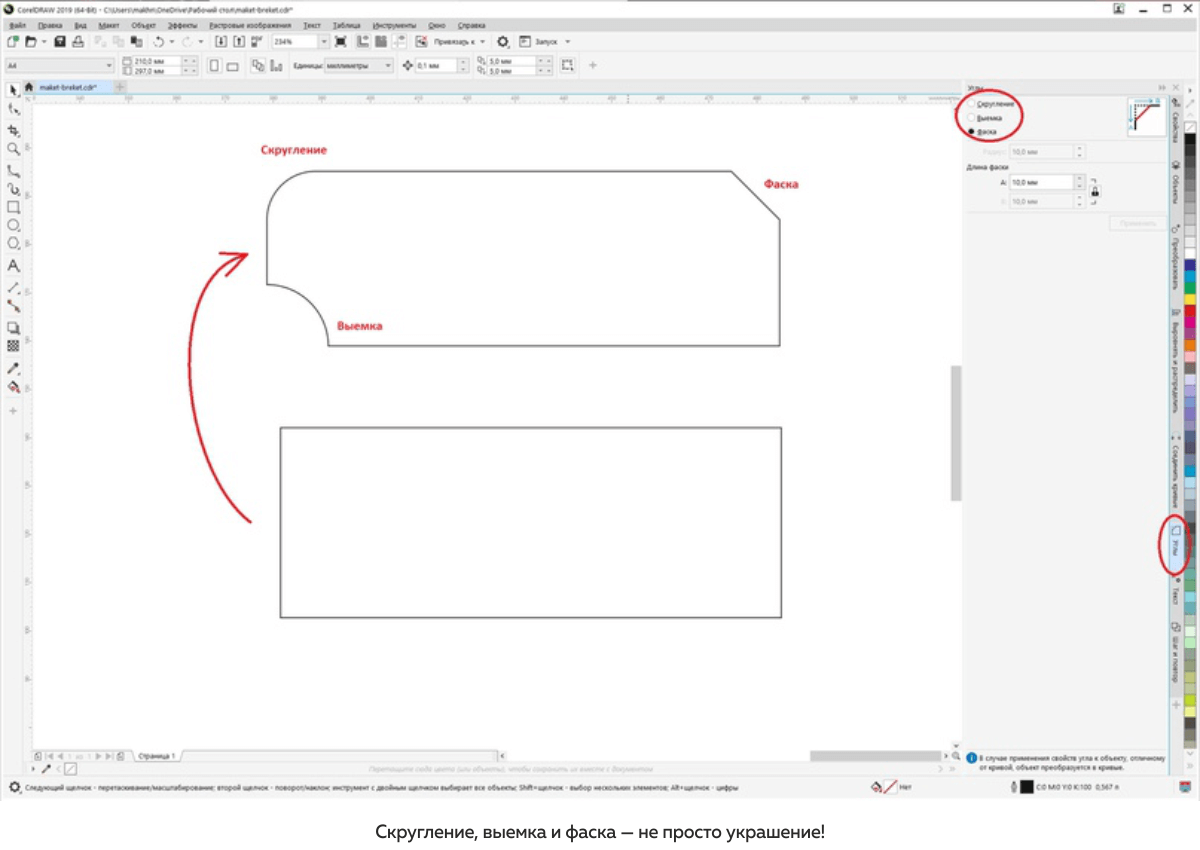
Task: Collapse the Углы docker with arrows
Action: (1162, 87)
